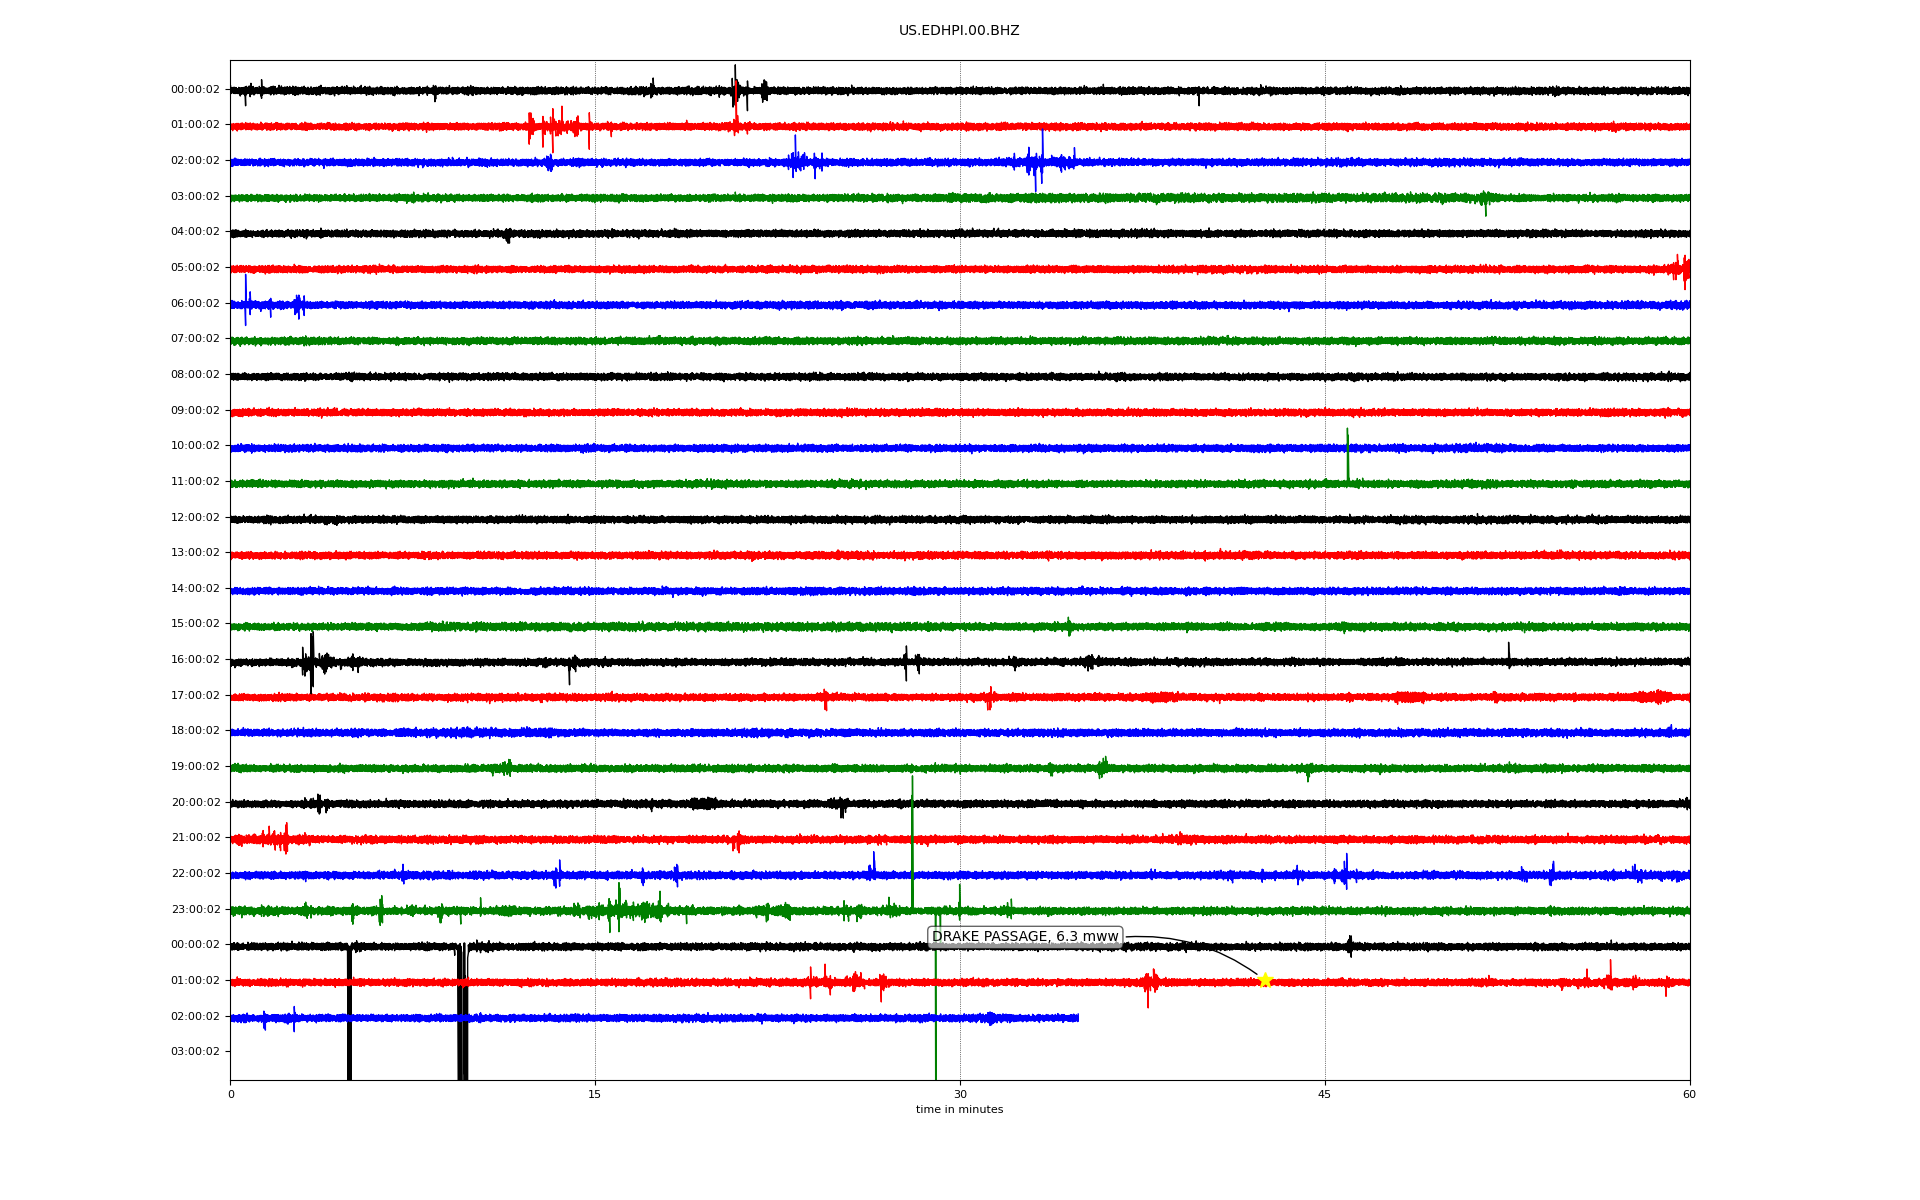Click the end of the last blue trace
Screen dimensions: 1920x1200
1077,1018
